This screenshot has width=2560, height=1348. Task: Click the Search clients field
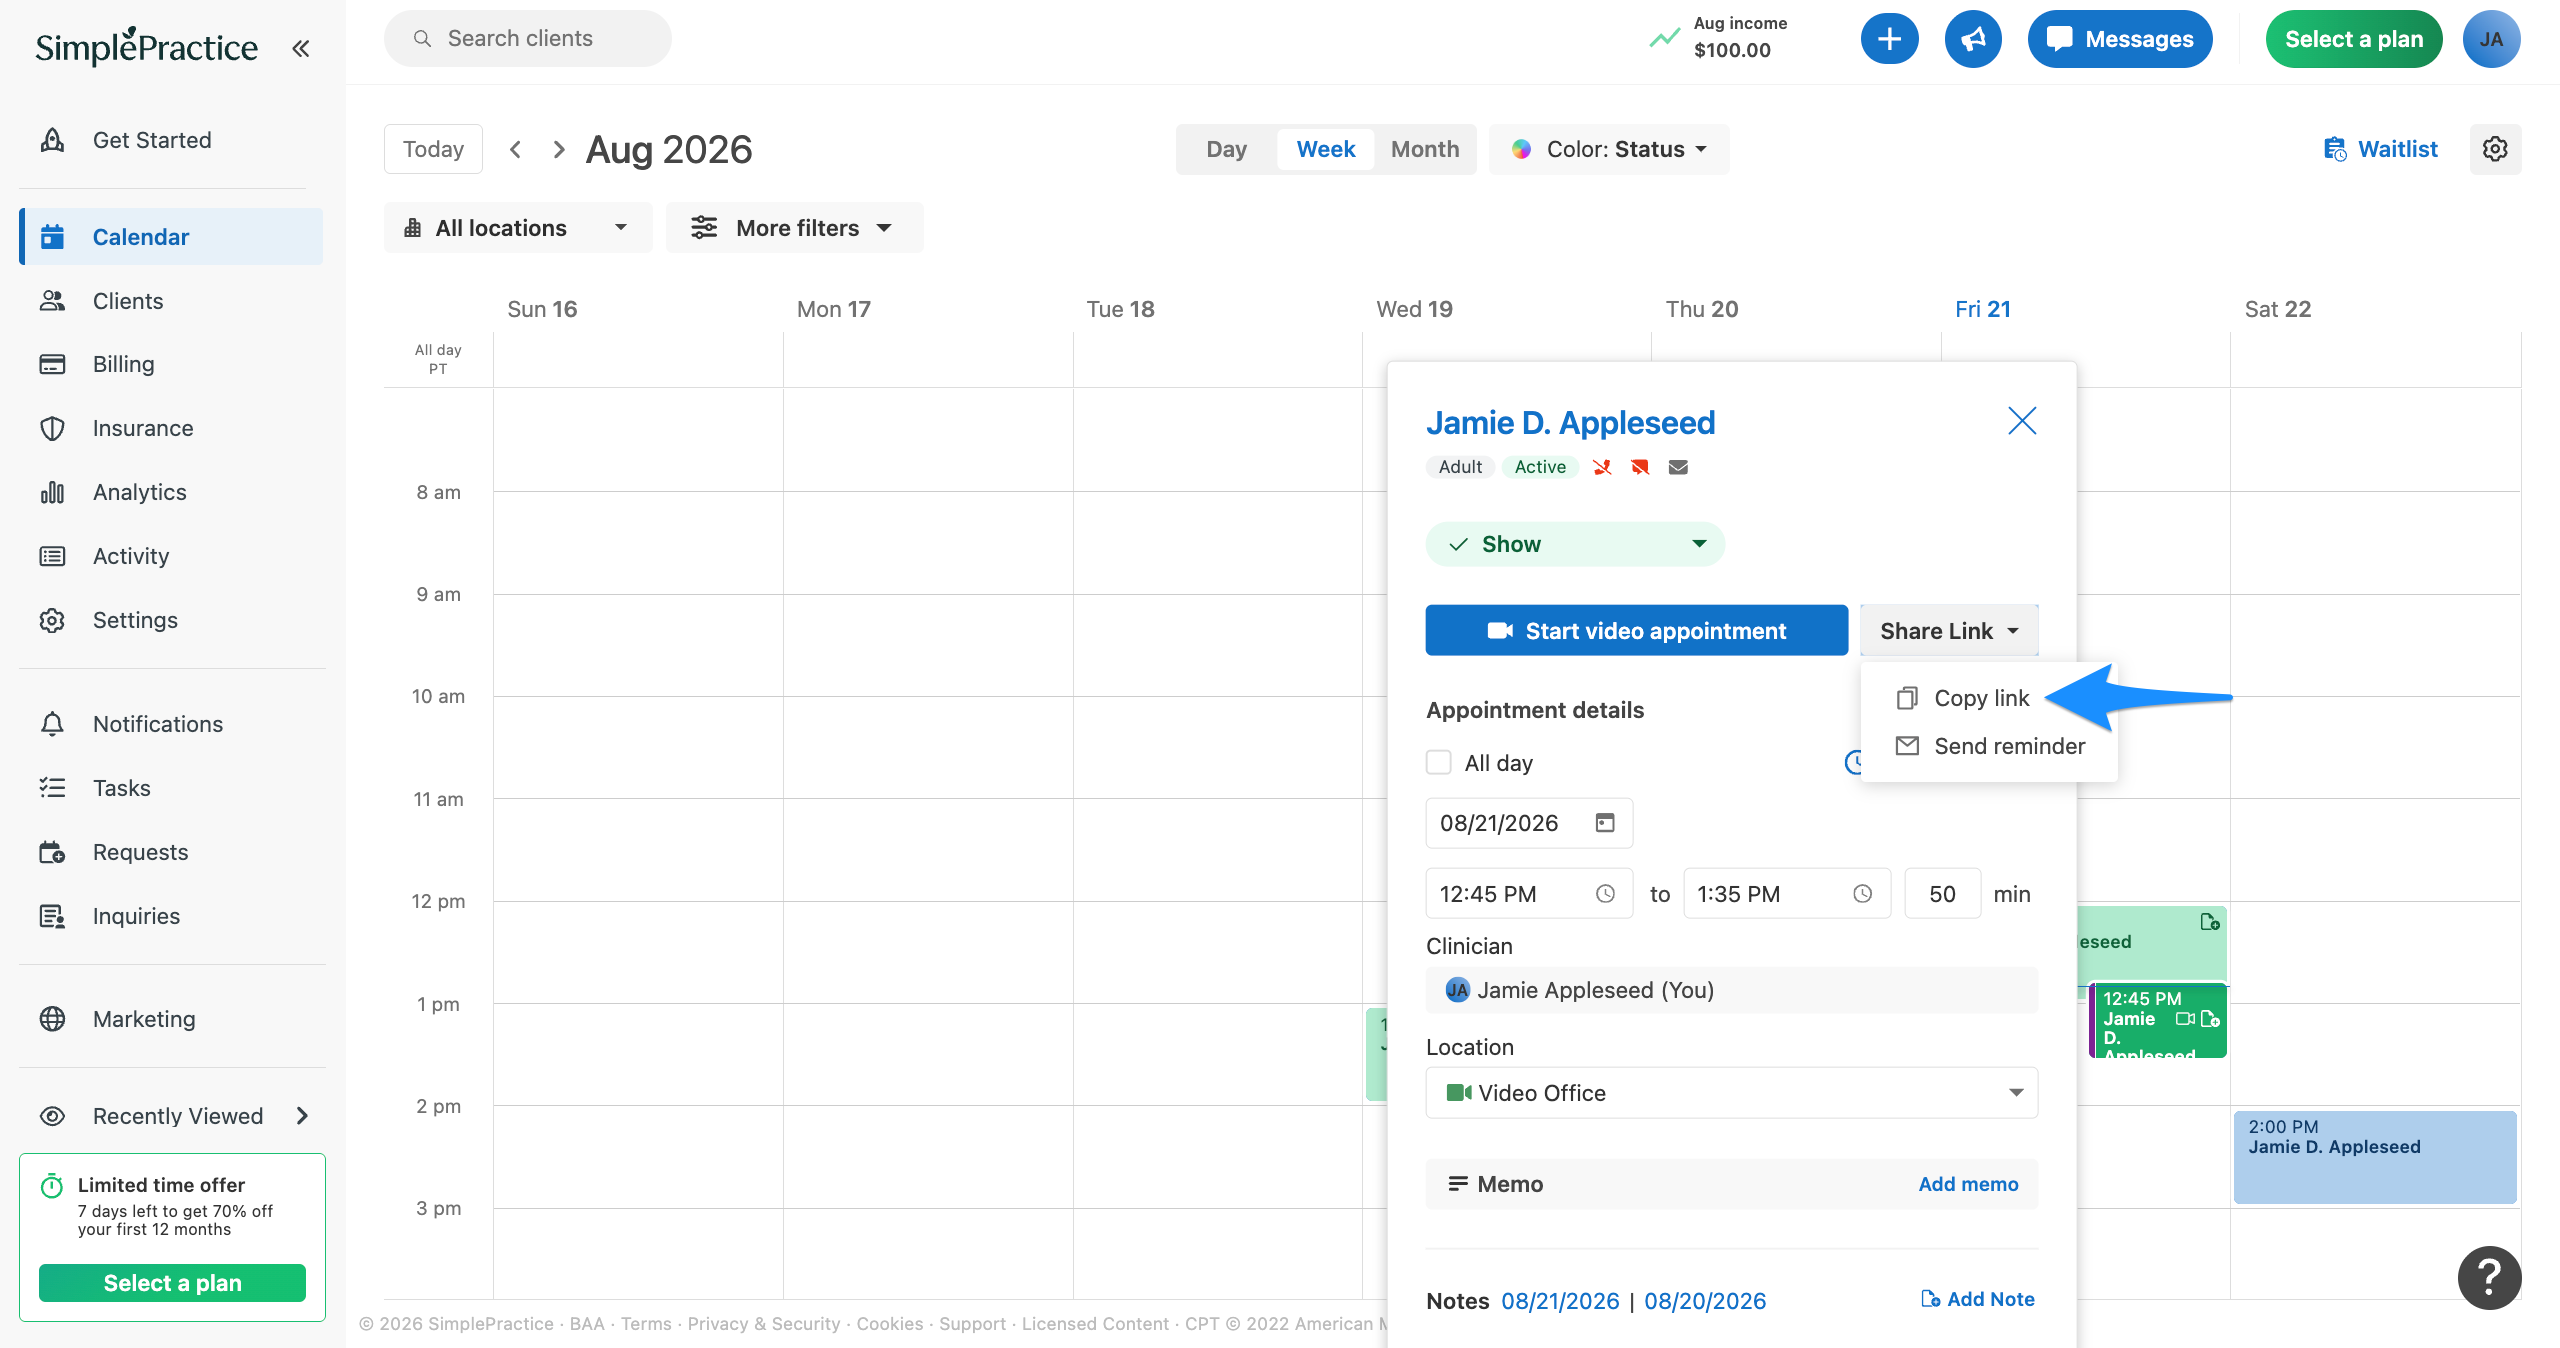coord(528,39)
